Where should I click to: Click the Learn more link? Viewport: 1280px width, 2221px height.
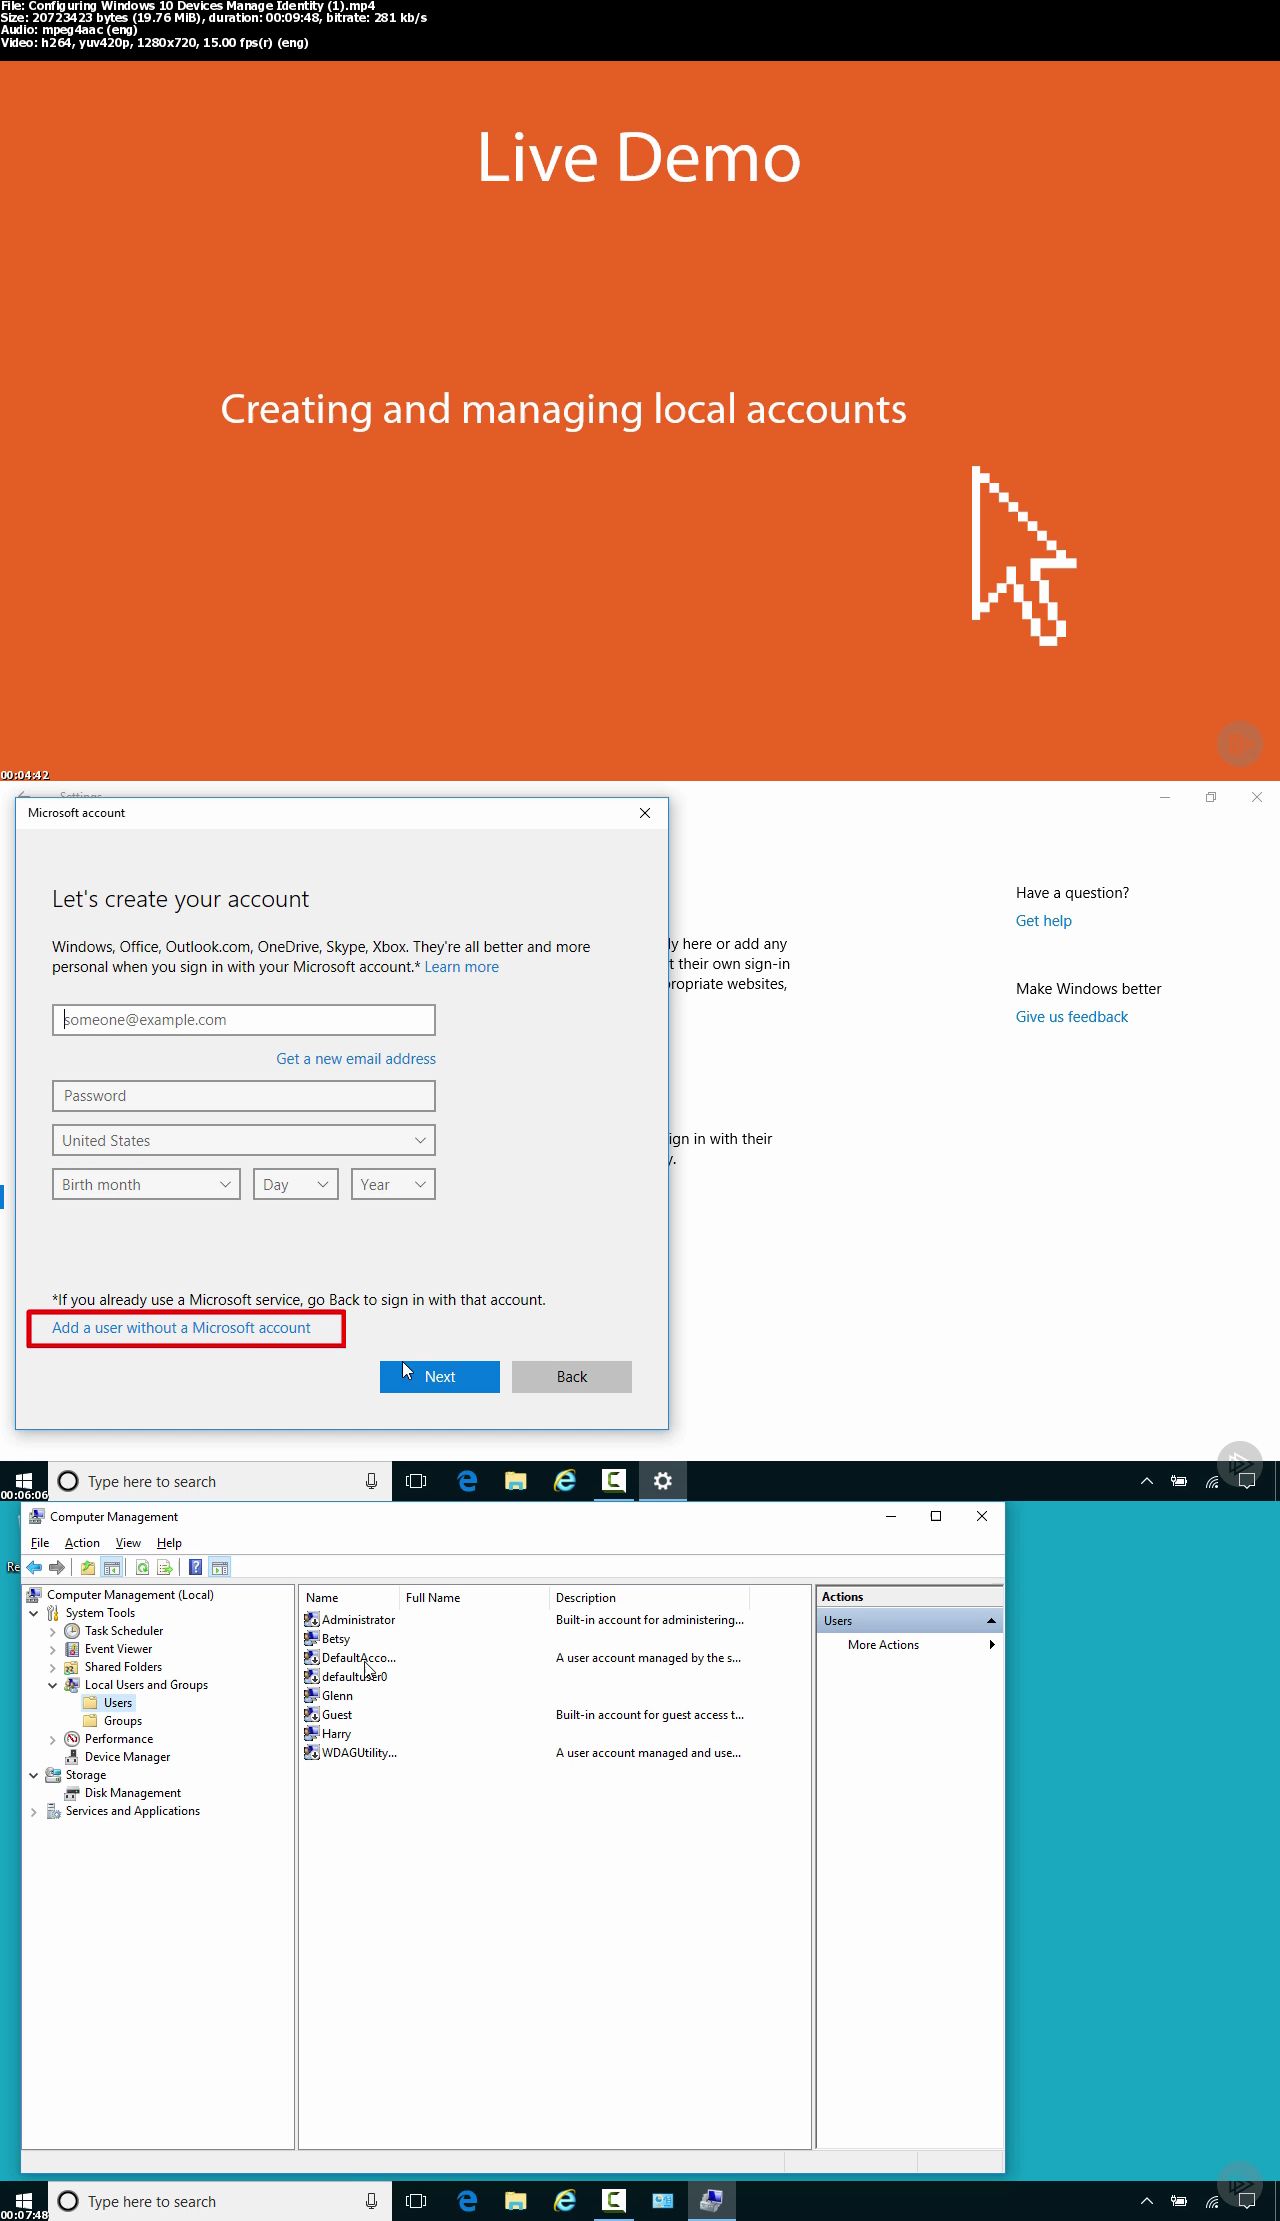click(x=461, y=966)
